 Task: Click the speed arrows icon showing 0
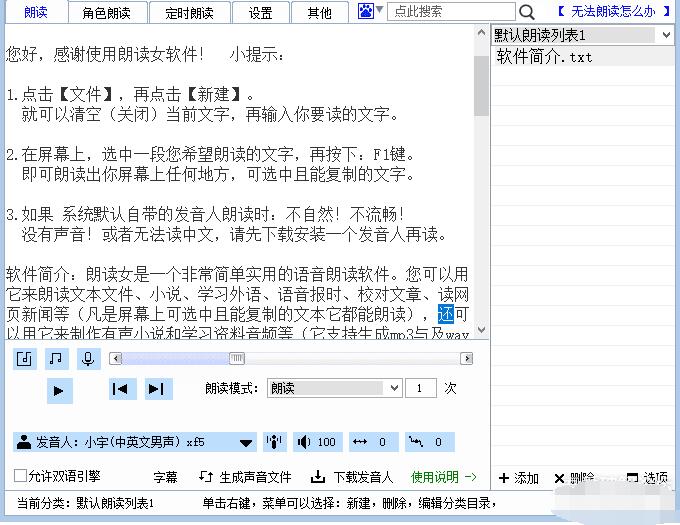pos(374,442)
